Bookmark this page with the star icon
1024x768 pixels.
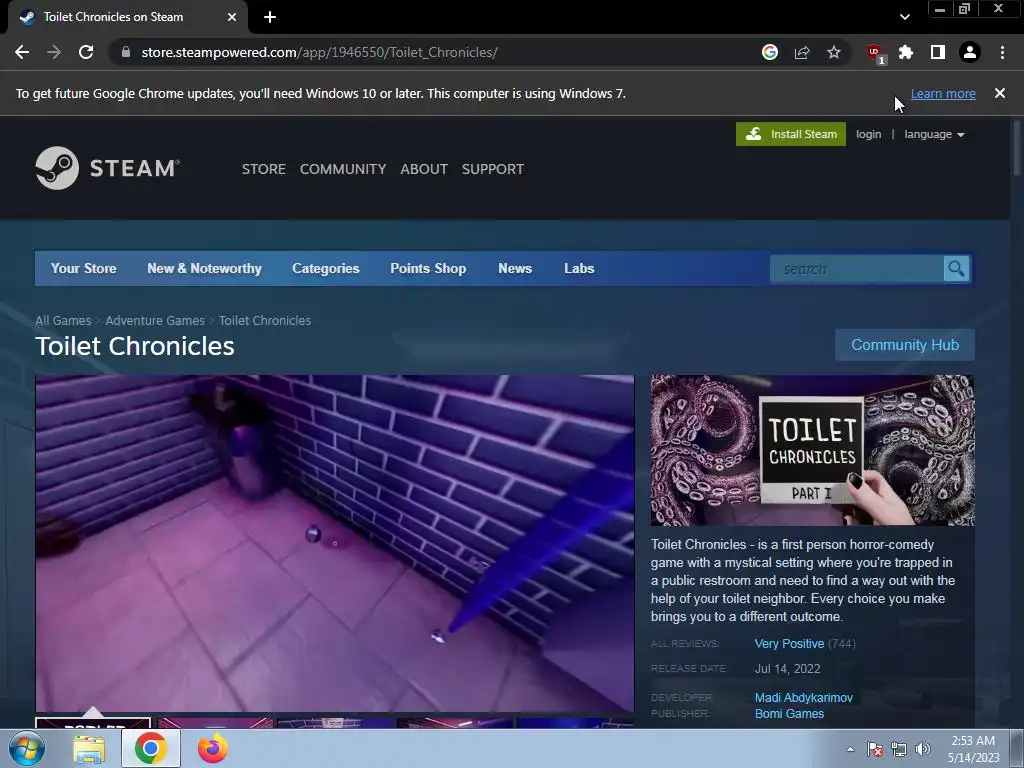[834, 52]
